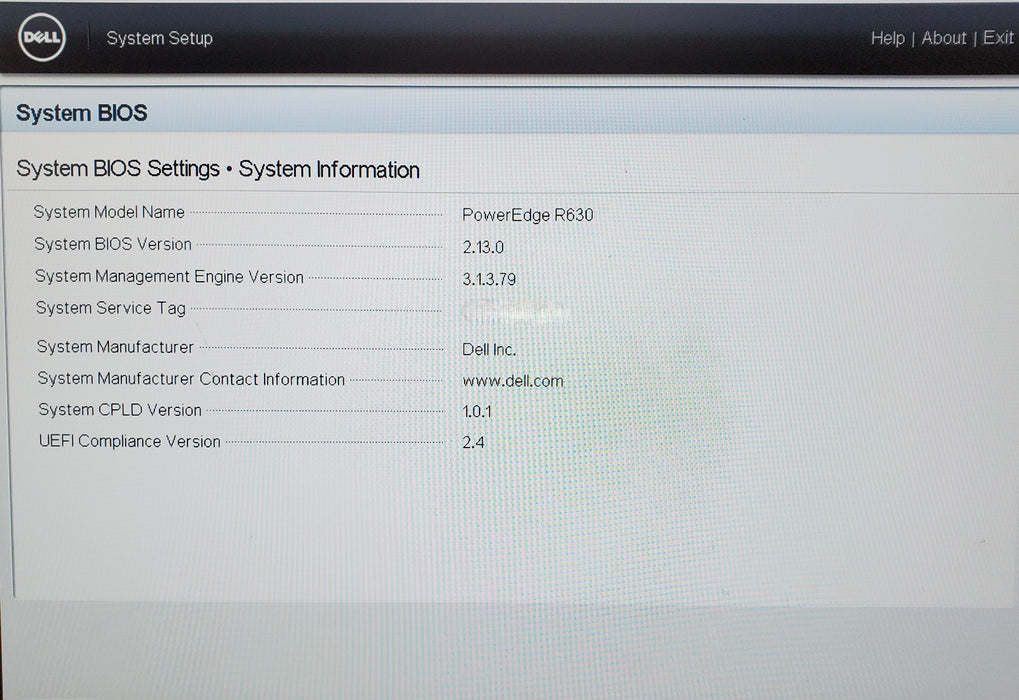Click the 2.13.0 BIOS version value
This screenshot has height=700, width=1019.
tap(483, 248)
